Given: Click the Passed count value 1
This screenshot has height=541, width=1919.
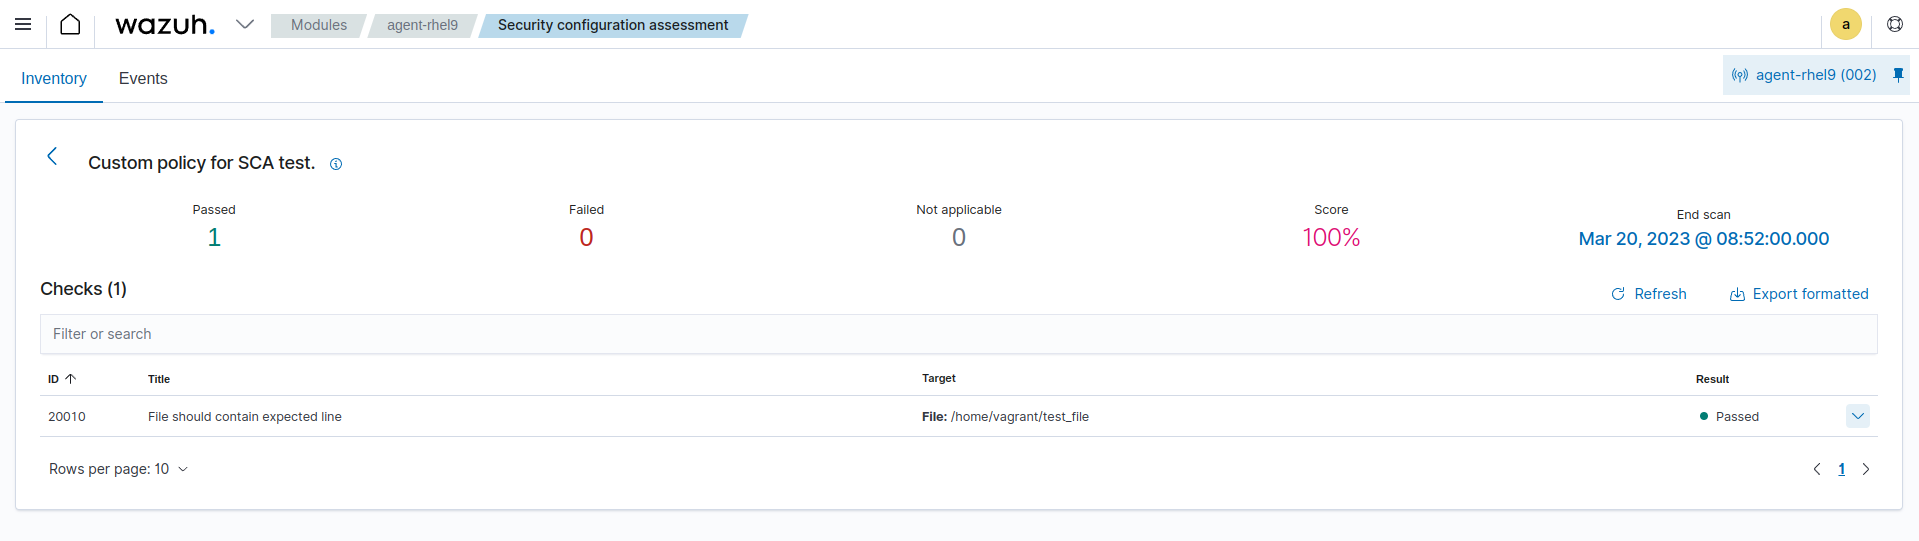Looking at the screenshot, I should pos(214,238).
